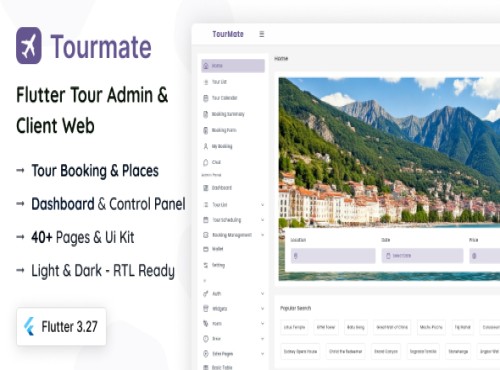This screenshot has width=500, height=370.
Task: Expand the admin Tour List chevron
Action: 262,205
